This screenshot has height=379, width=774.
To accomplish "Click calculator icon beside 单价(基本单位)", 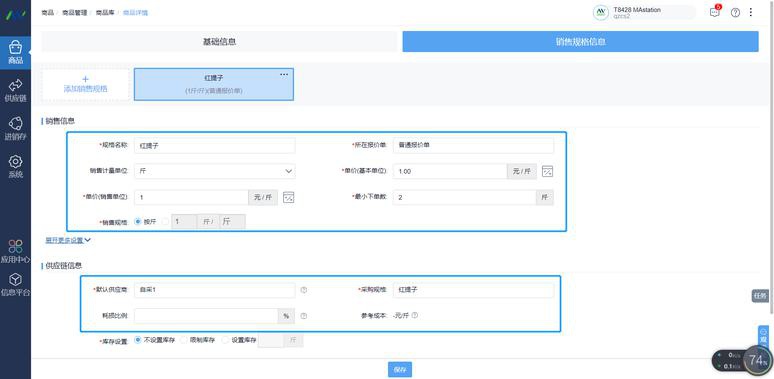I will pos(547,171).
